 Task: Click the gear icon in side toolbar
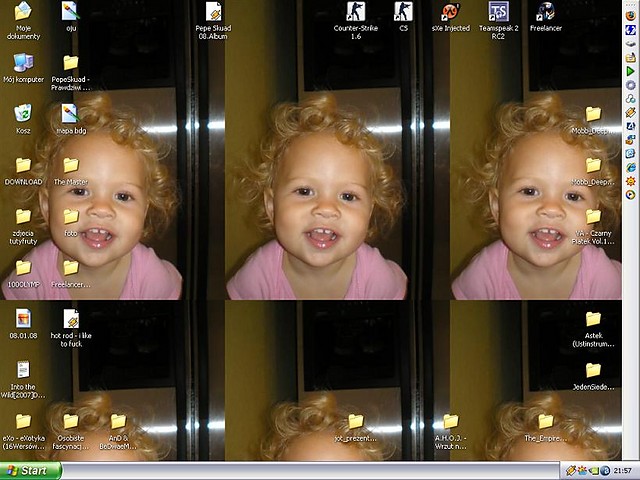pyautogui.click(x=631, y=85)
